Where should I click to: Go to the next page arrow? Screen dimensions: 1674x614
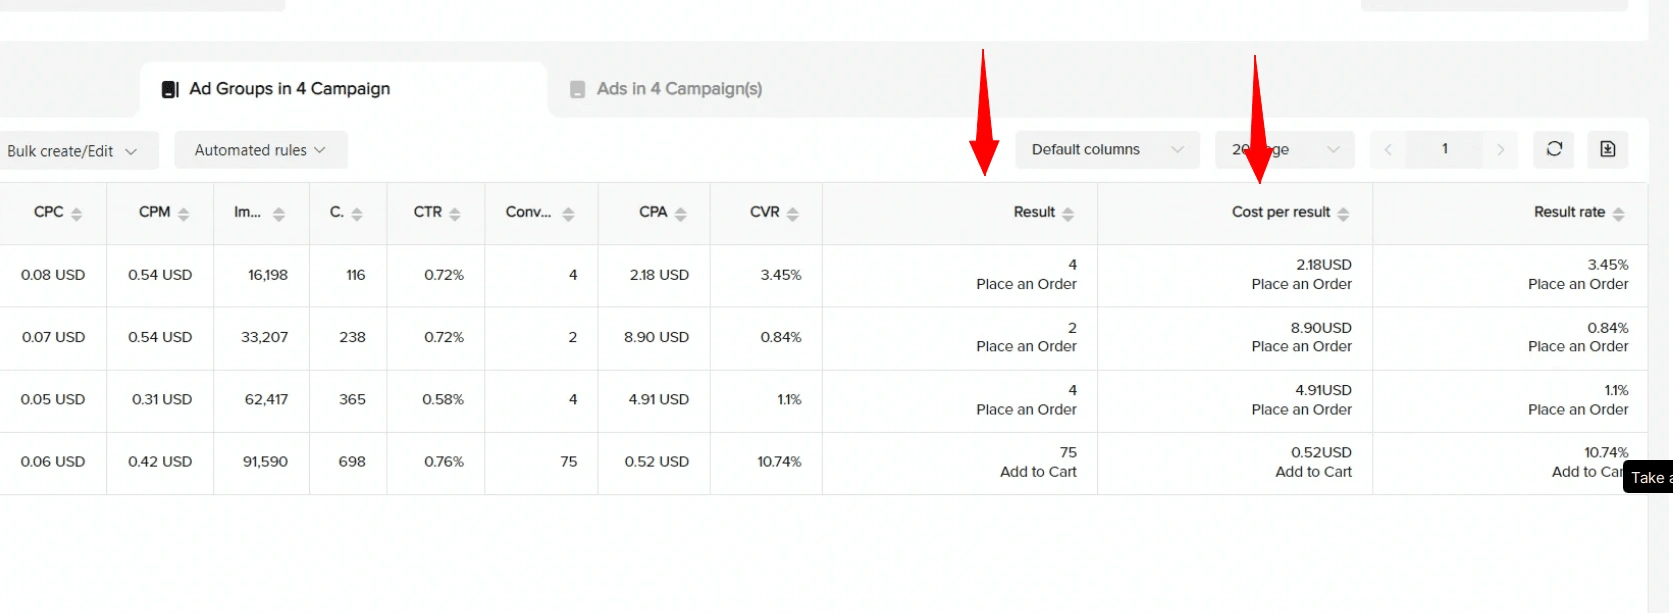(1500, 149)
